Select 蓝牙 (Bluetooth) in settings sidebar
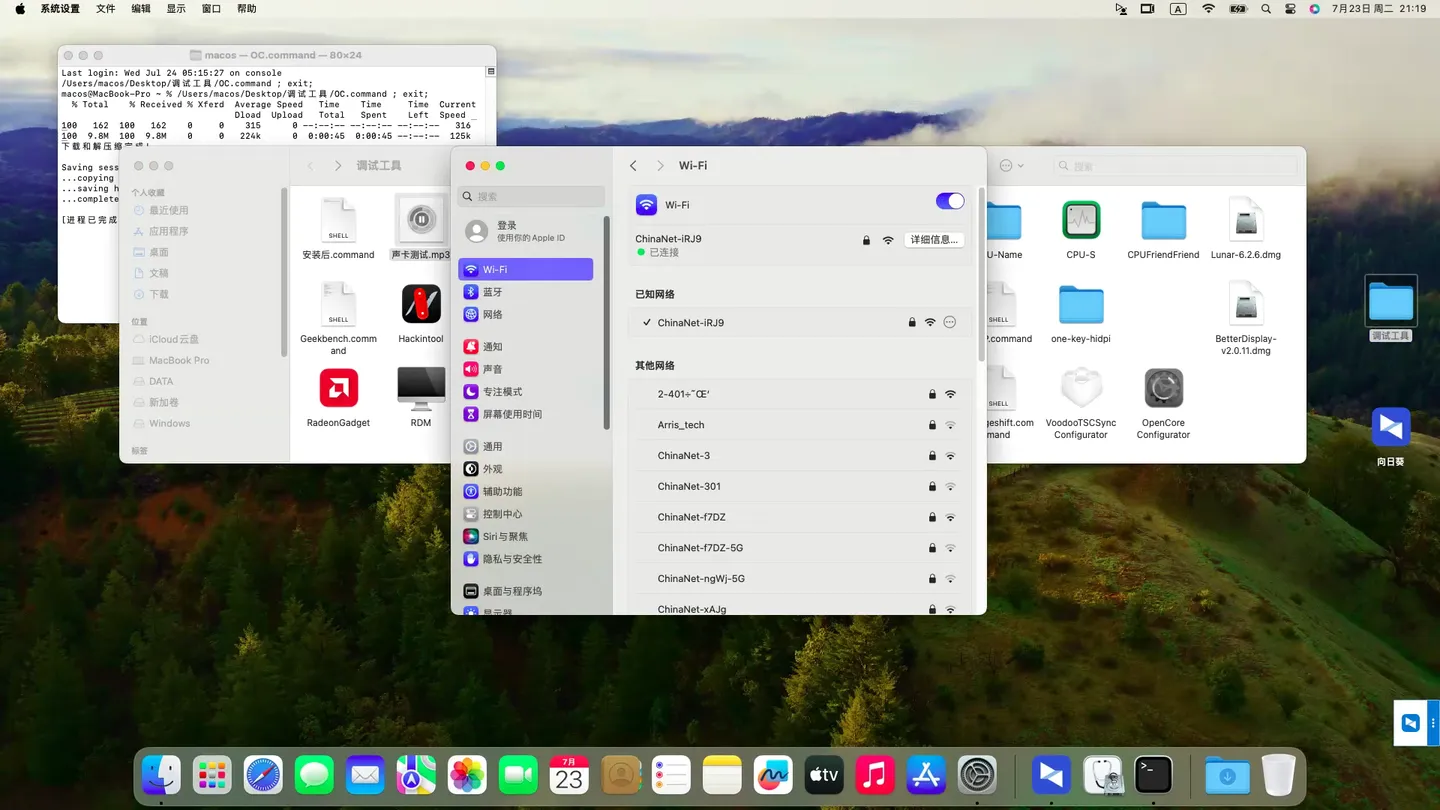 click(x=492, y=292)
